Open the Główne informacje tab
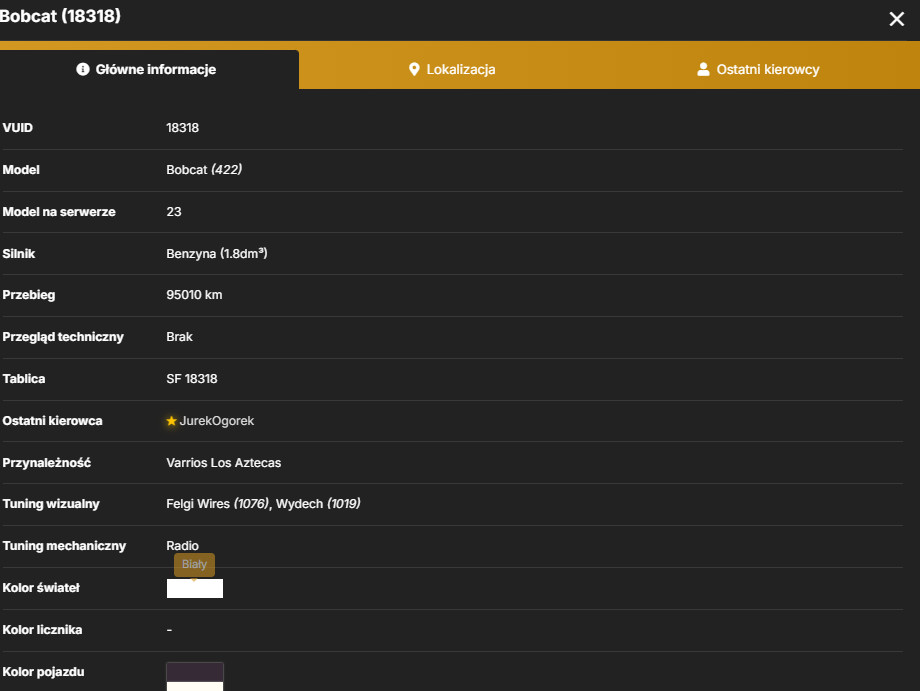The image size is (920, 691). point(149,69)
